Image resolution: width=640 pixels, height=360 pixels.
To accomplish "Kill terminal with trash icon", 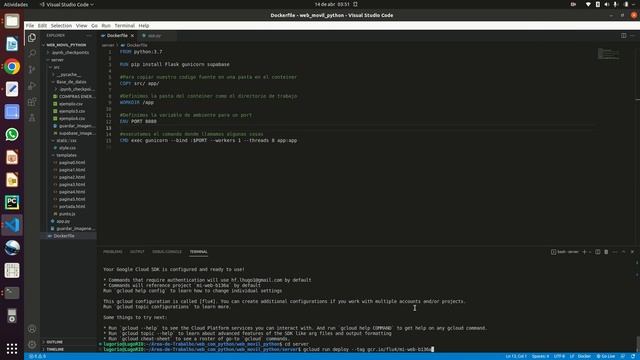I will coord(606,252).
